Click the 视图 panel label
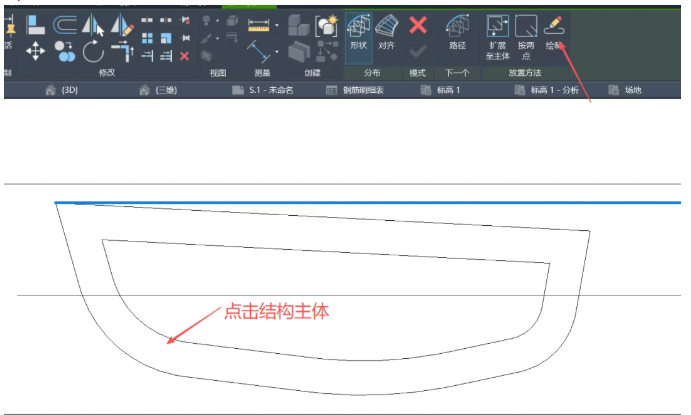Screen dimensions: 691x415 (218, 73)
